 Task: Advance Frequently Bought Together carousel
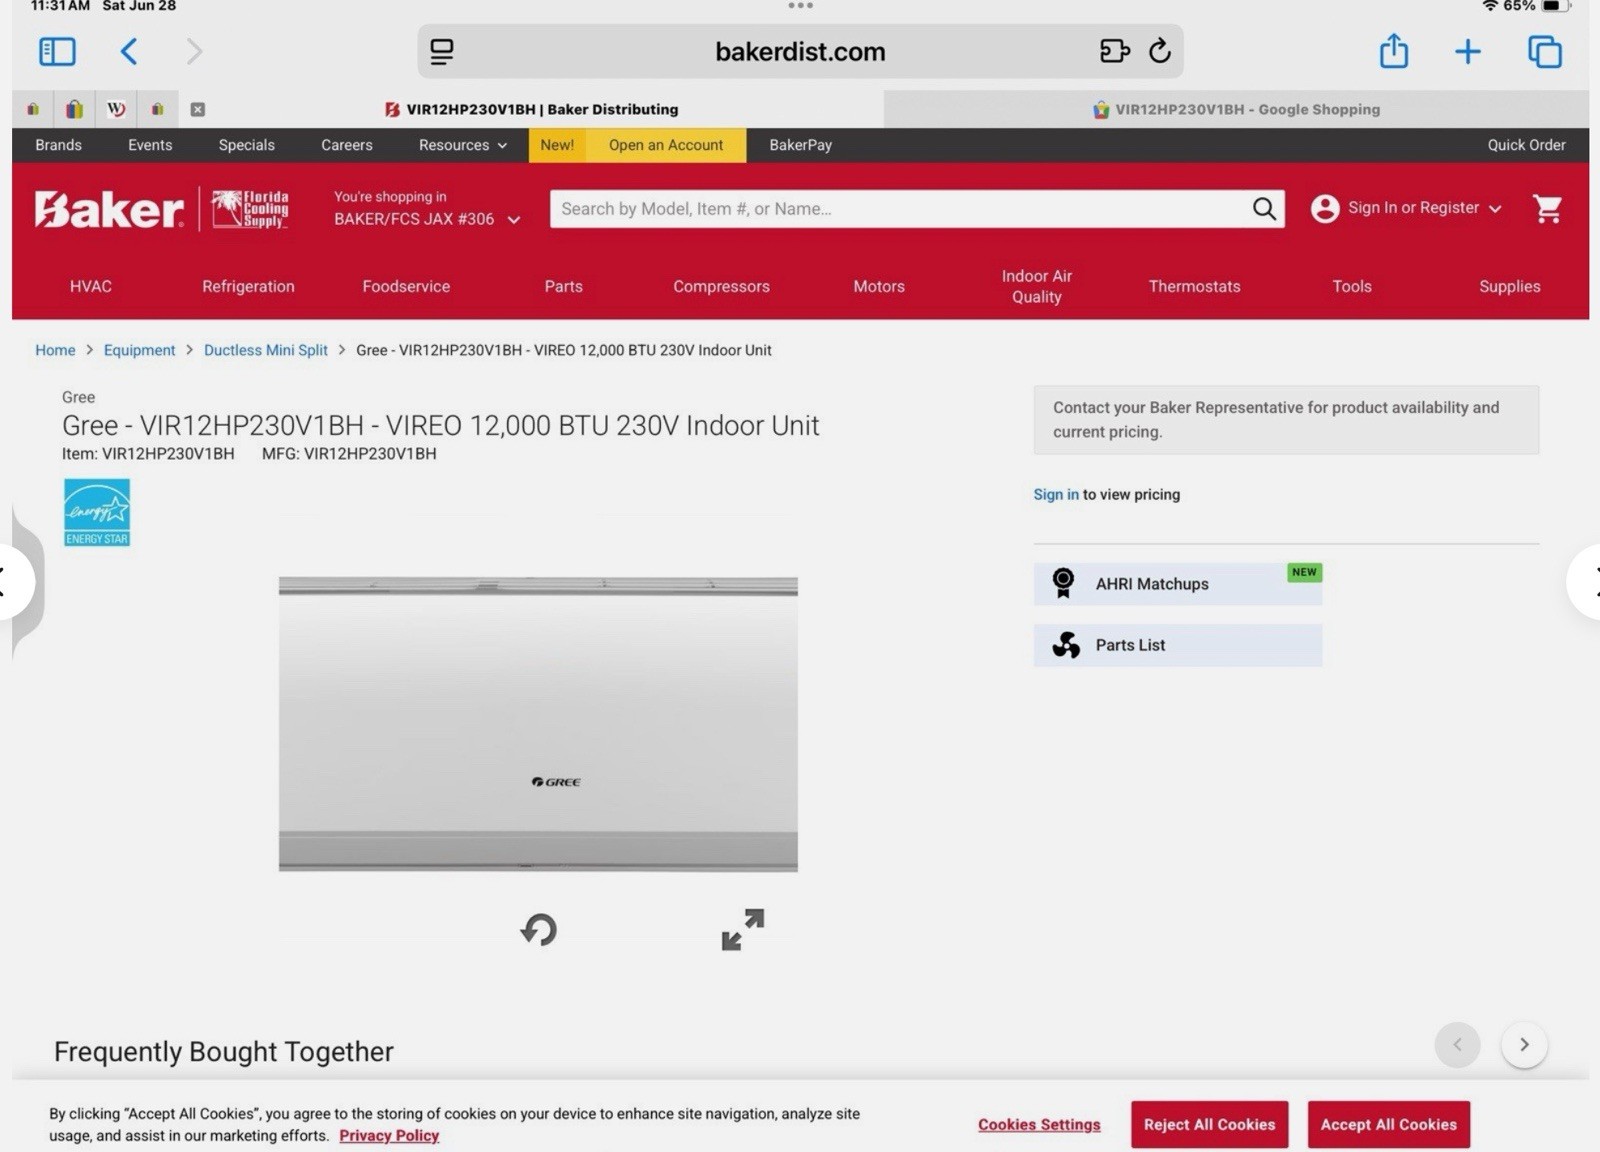1524,1045
